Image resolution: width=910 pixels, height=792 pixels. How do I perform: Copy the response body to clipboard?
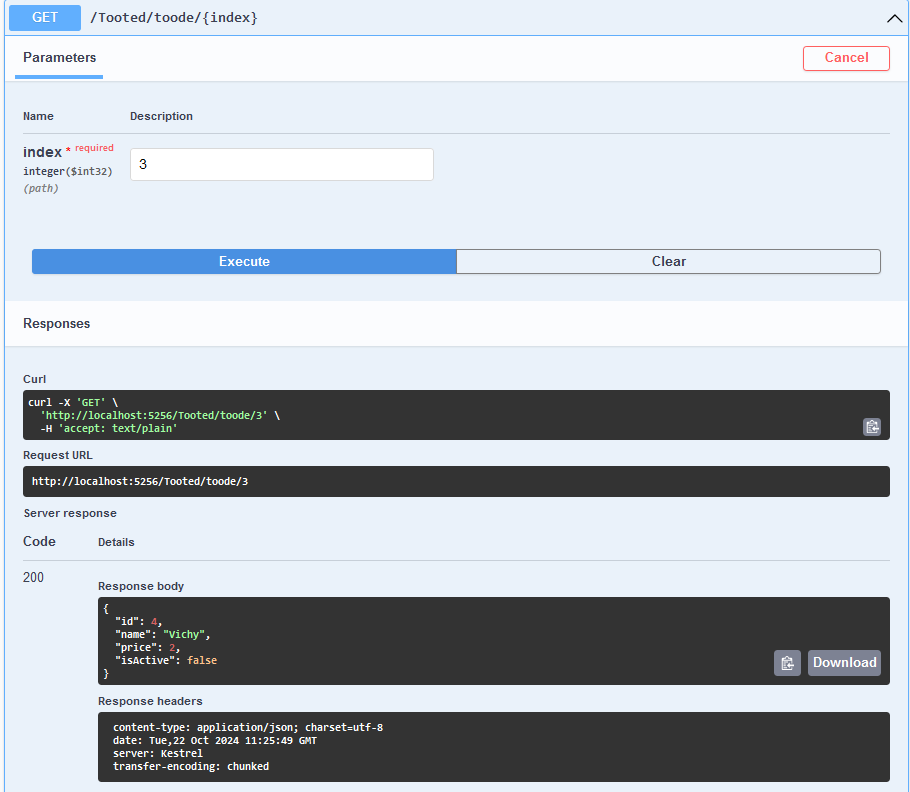(787, 663)
